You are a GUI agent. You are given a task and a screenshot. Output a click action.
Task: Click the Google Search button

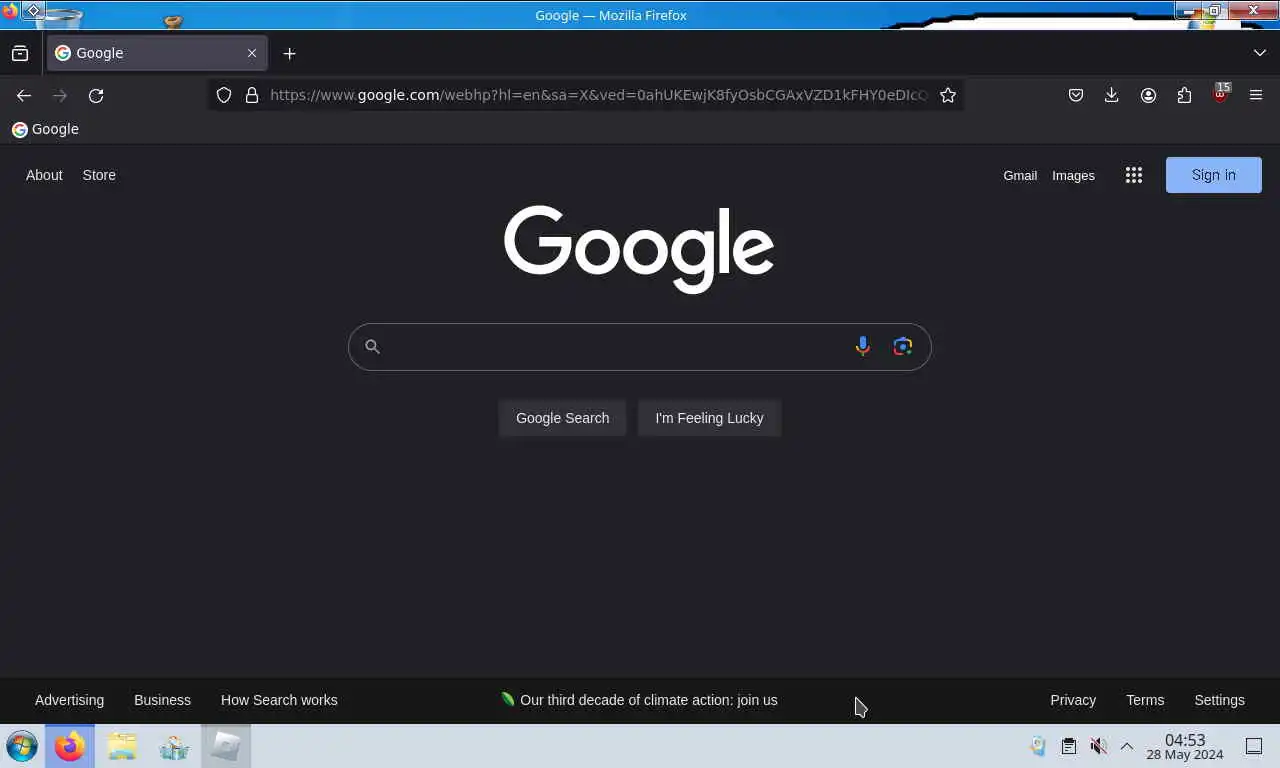pyautogui.click(x=562, y=418)
